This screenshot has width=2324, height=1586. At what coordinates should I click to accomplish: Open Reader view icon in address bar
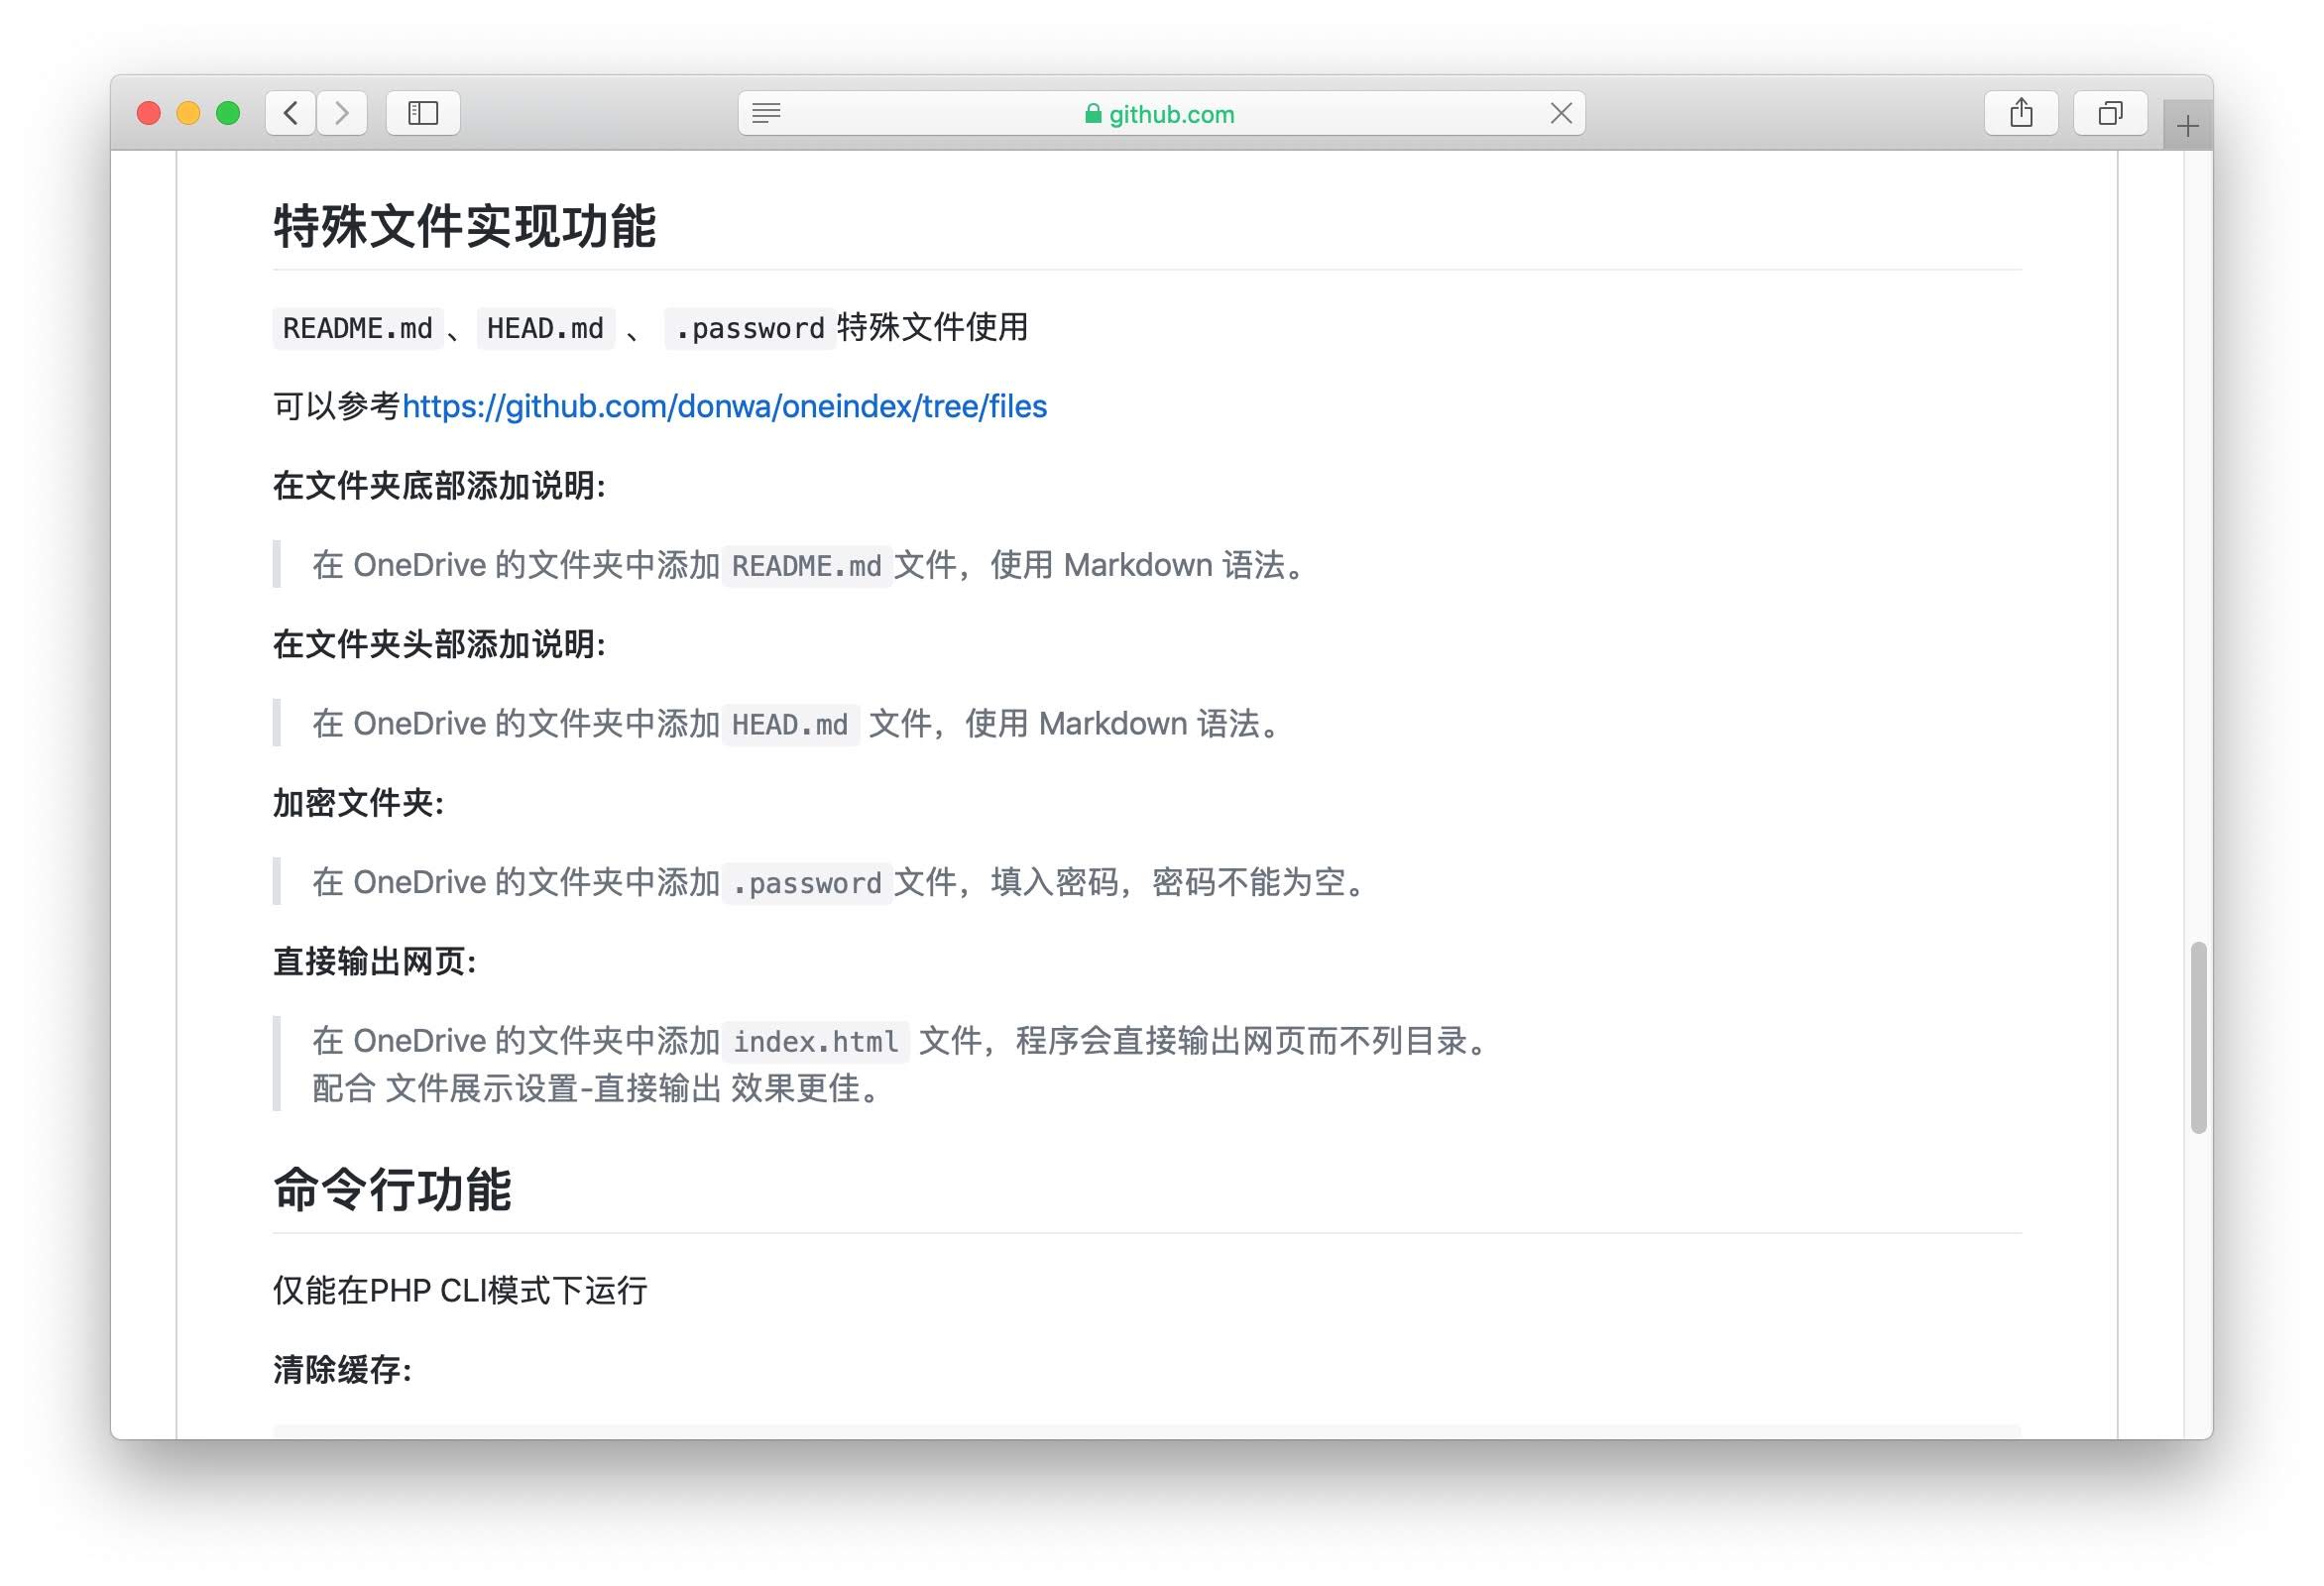[x=766, y=113]
